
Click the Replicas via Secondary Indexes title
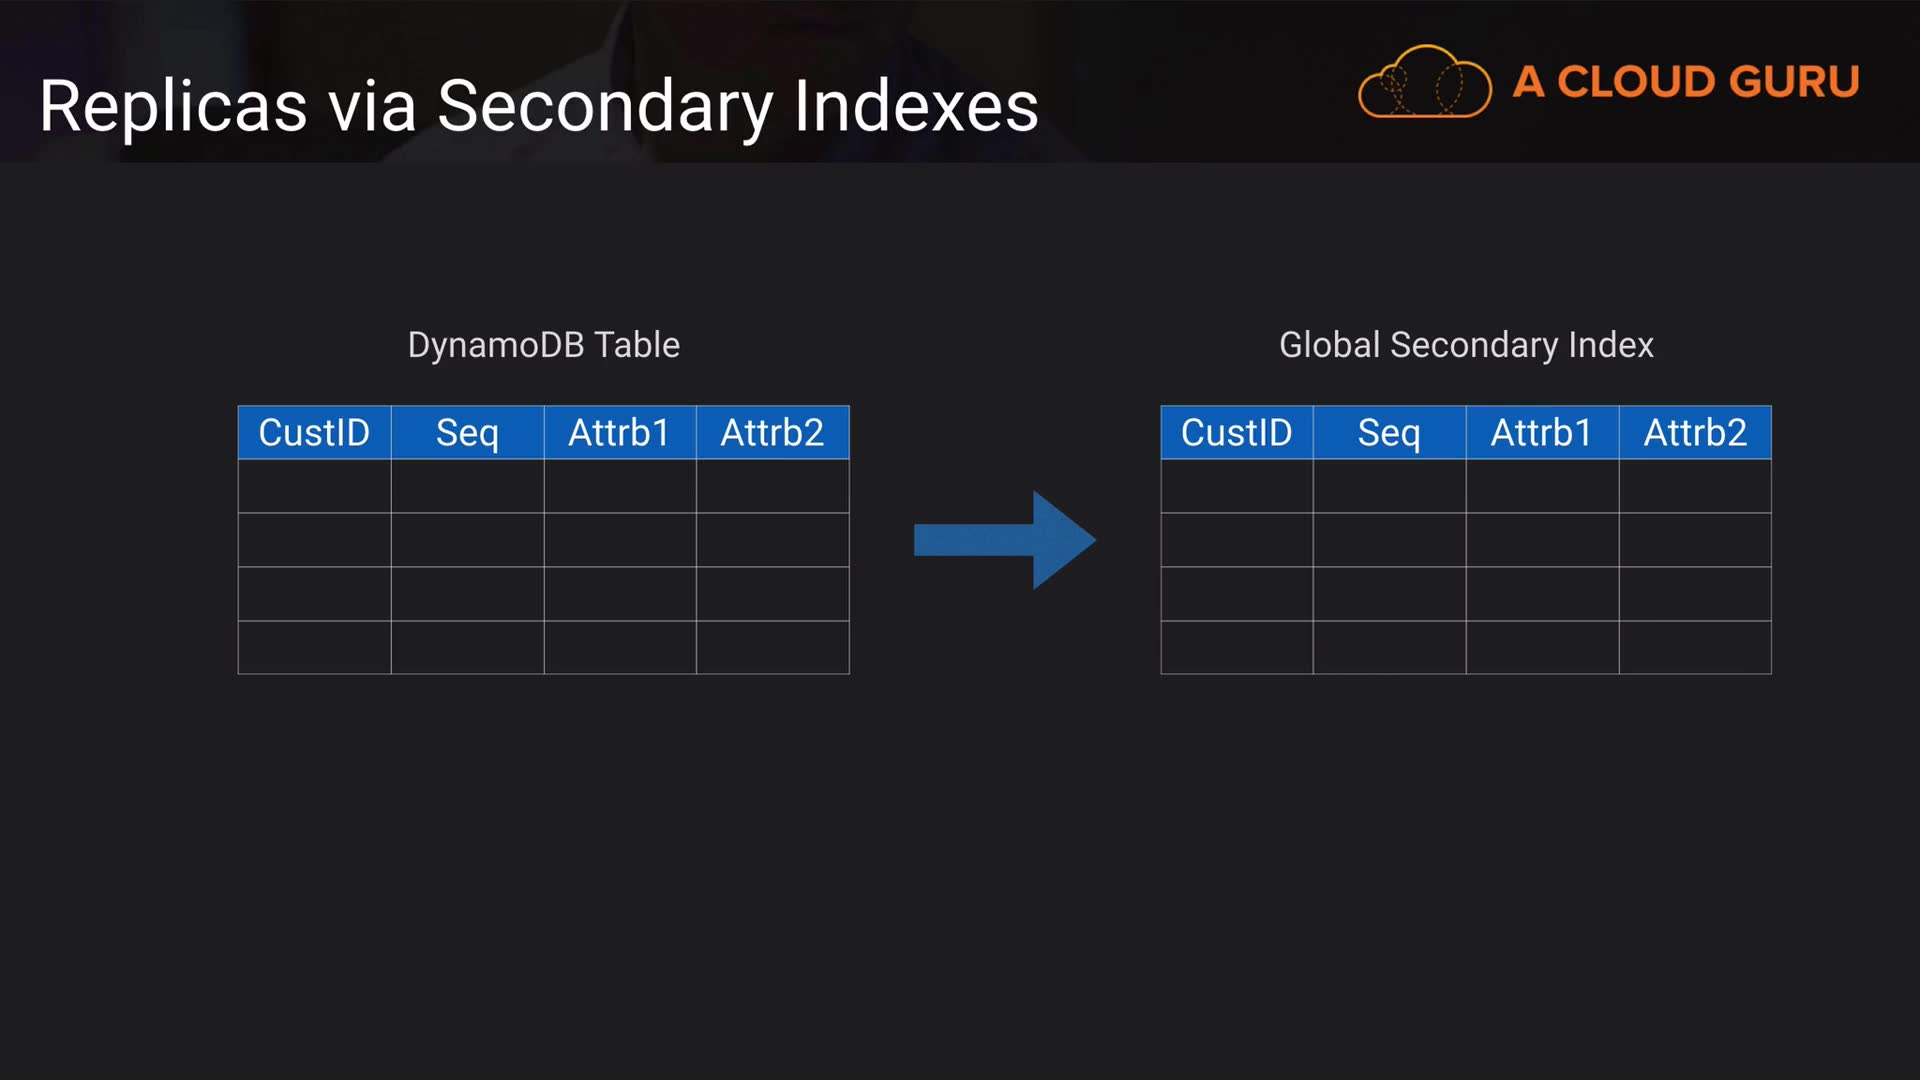(539, 106)
